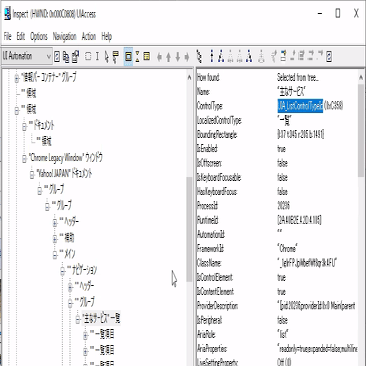Select the Yahoo! JAPAN ドキュメント tree item
366x366 pixels.
coord(64,174)
